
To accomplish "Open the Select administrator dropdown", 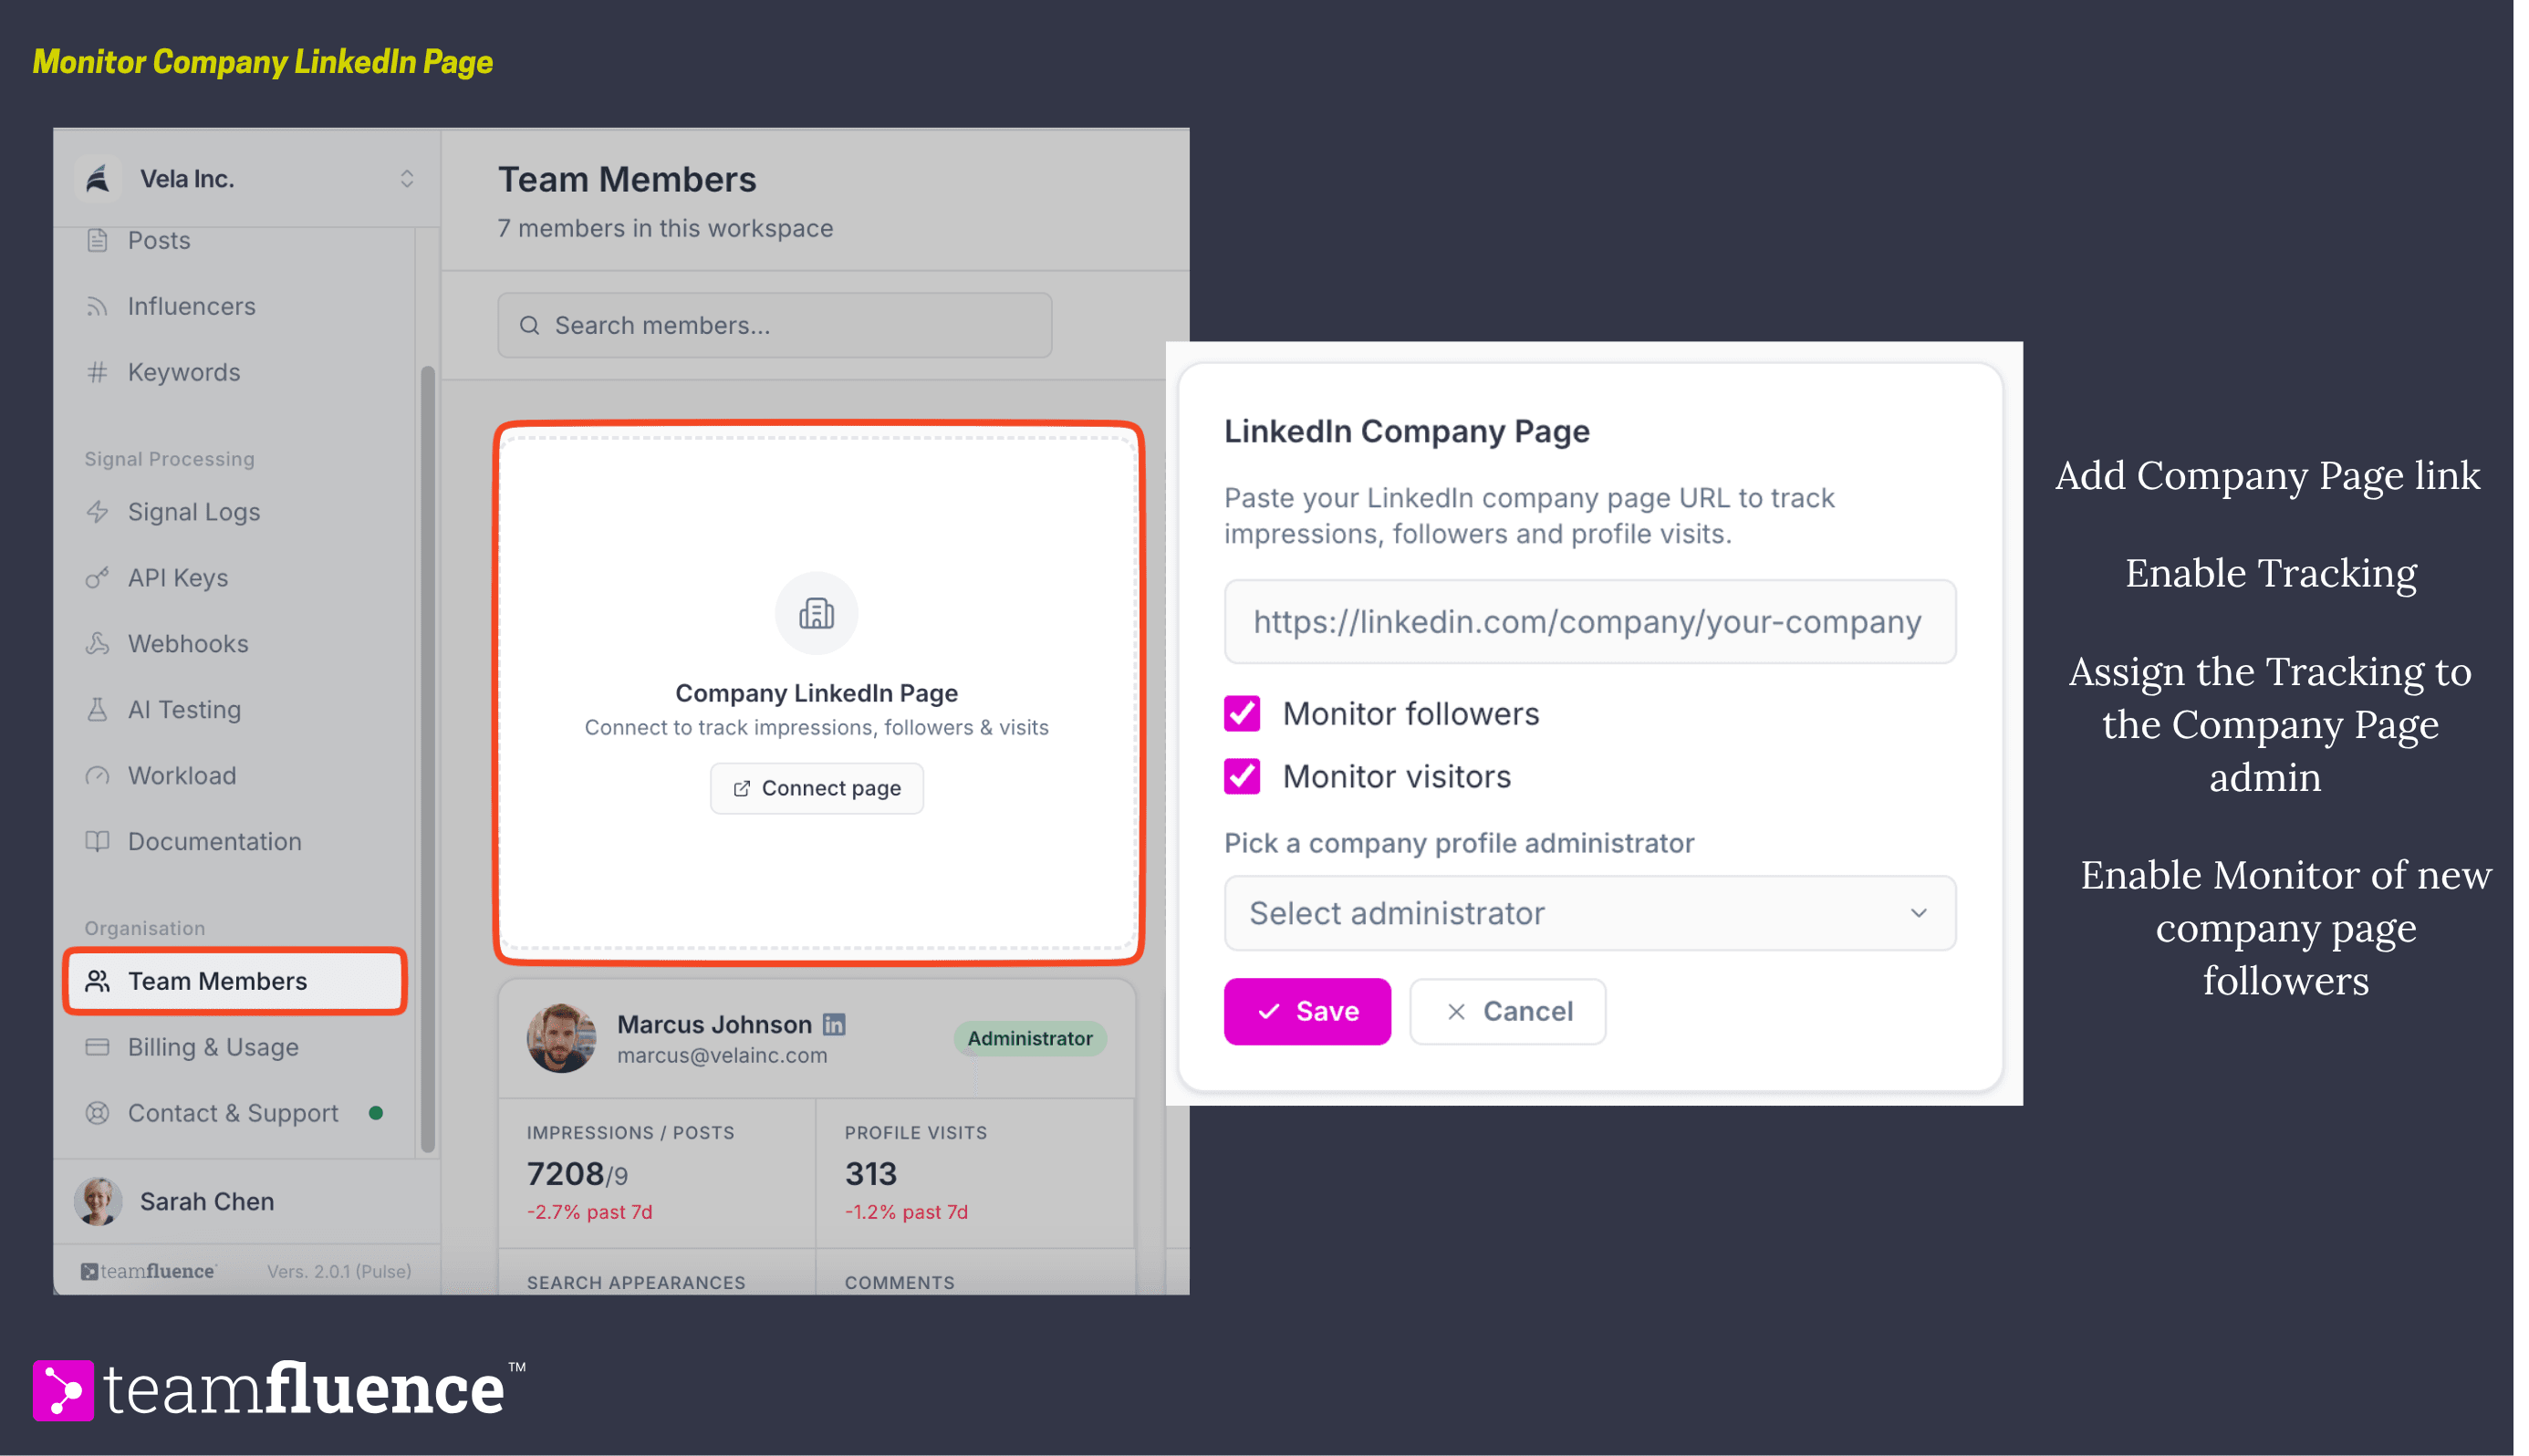I will (1590, 913).
